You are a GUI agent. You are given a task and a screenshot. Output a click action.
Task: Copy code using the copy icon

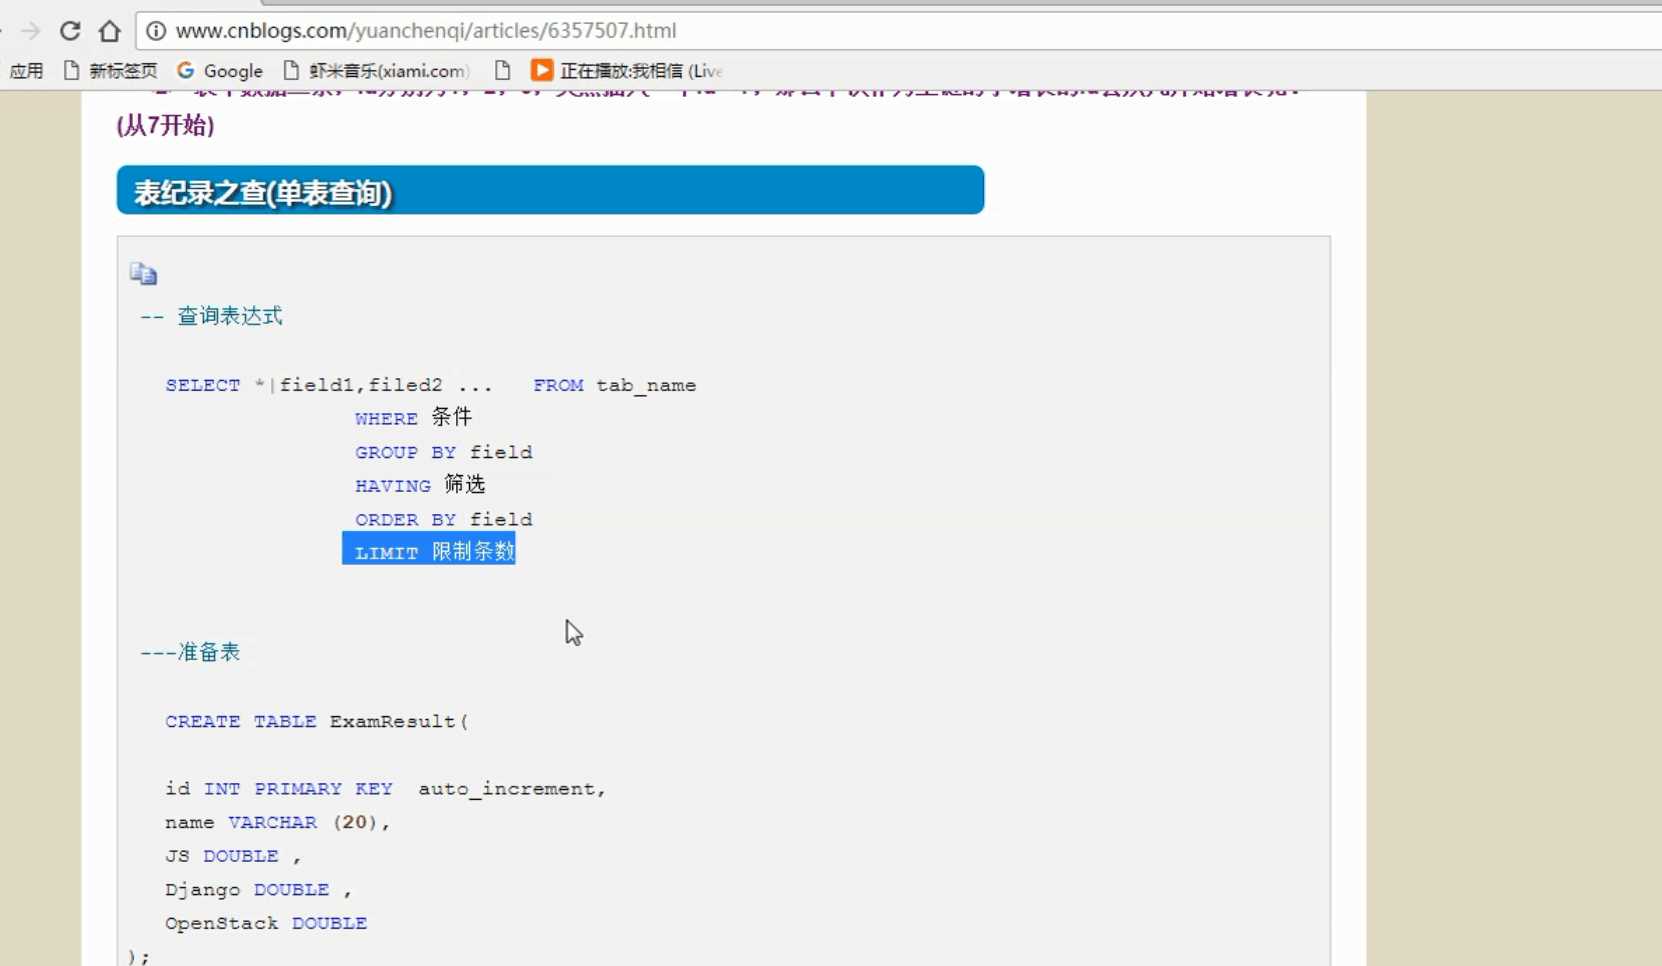[143, 273]
